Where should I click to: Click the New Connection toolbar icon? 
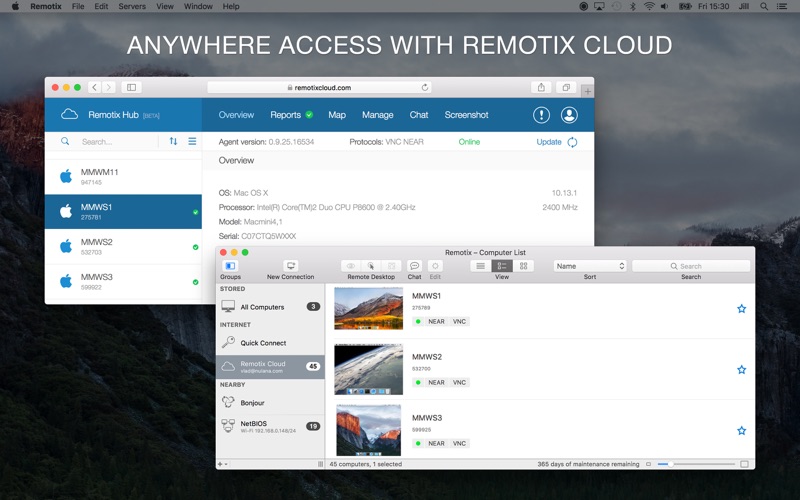[x=290, y=266]
